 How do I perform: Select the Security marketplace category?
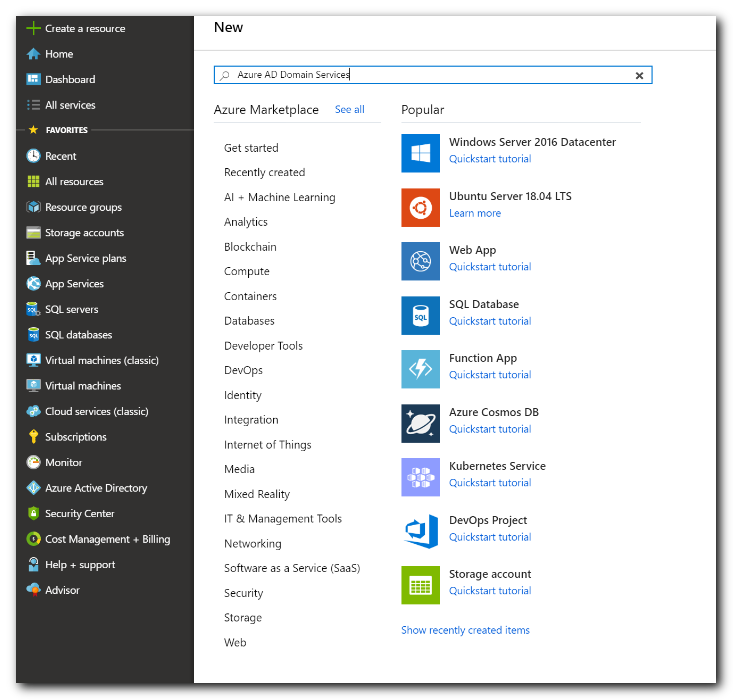(243, 593)
